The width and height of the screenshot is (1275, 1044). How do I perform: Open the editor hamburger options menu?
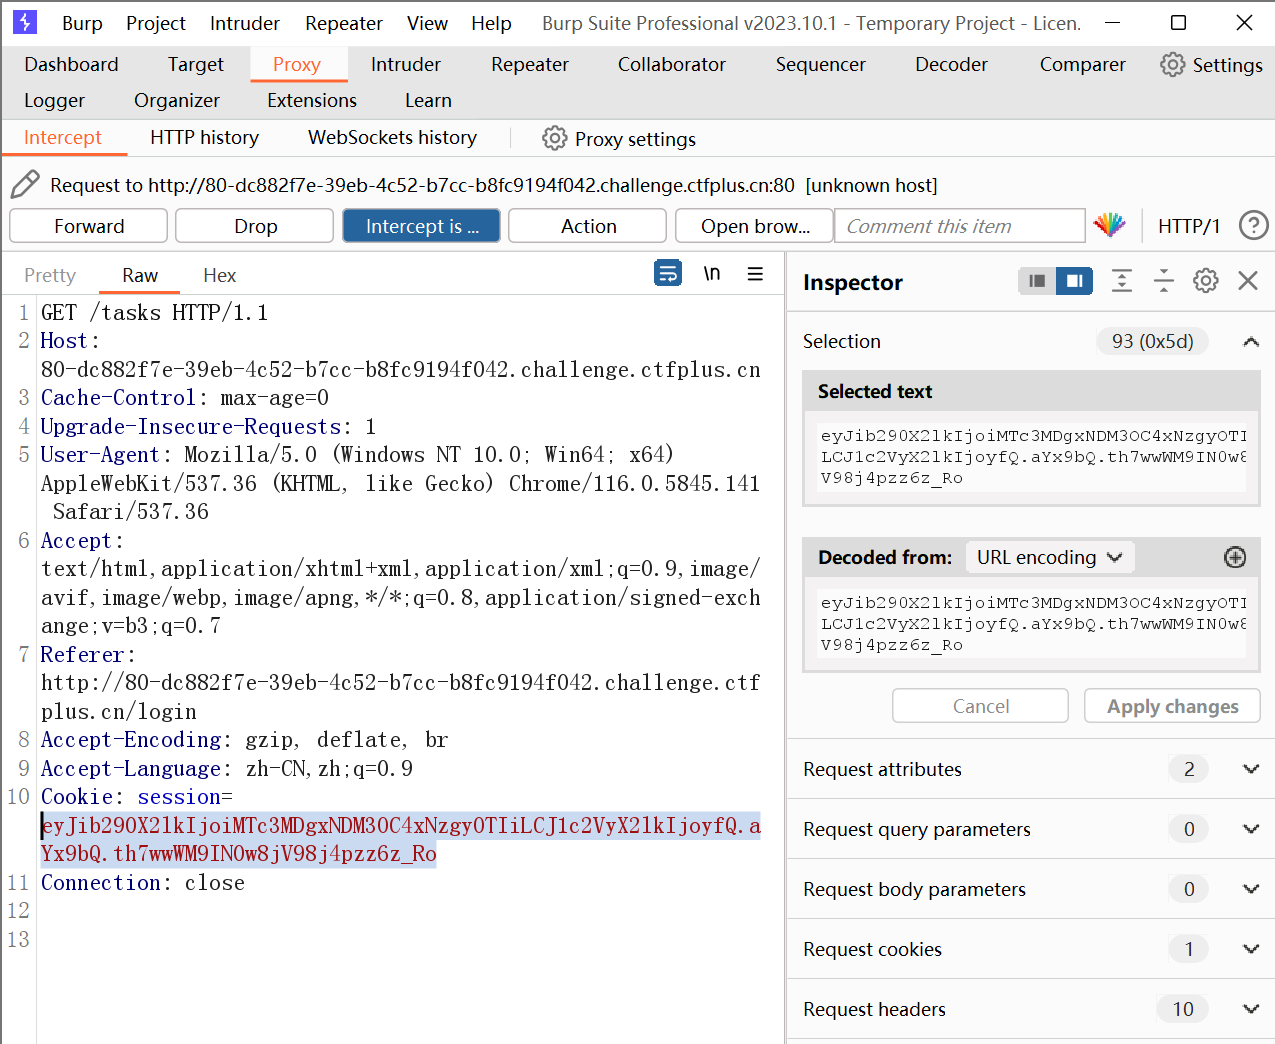(x=755, y=274)
